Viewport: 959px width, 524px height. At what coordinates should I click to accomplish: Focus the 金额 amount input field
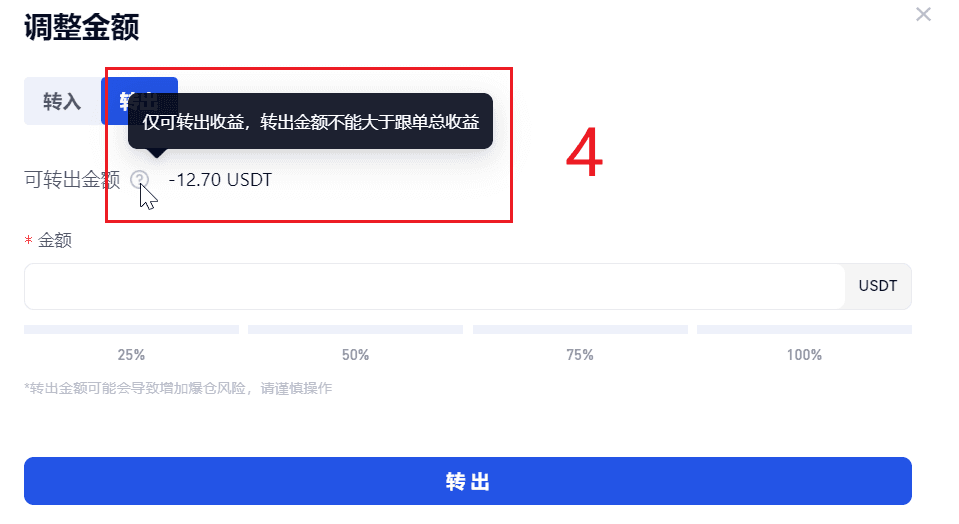(435, 287)
